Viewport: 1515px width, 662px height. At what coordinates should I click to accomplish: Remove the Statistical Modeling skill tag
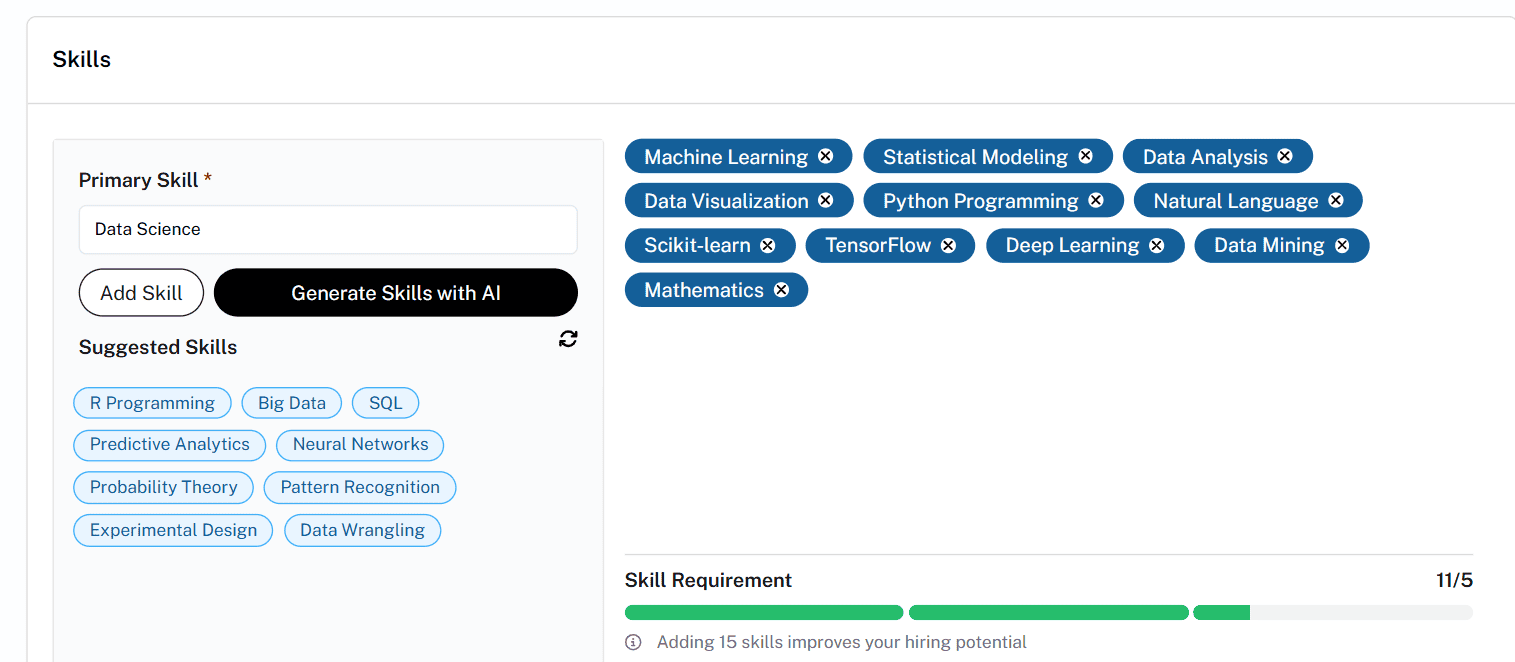(x=1085, y=156)
